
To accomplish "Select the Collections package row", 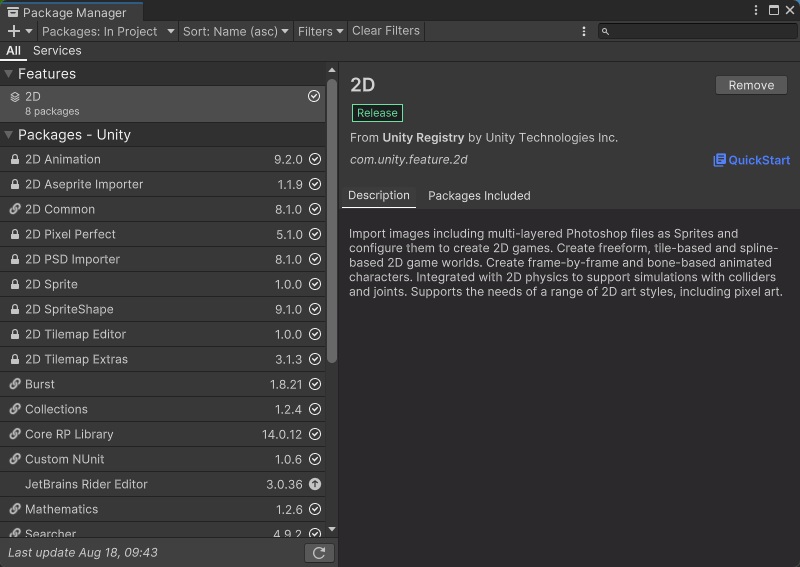I will [x=162, y=409].
